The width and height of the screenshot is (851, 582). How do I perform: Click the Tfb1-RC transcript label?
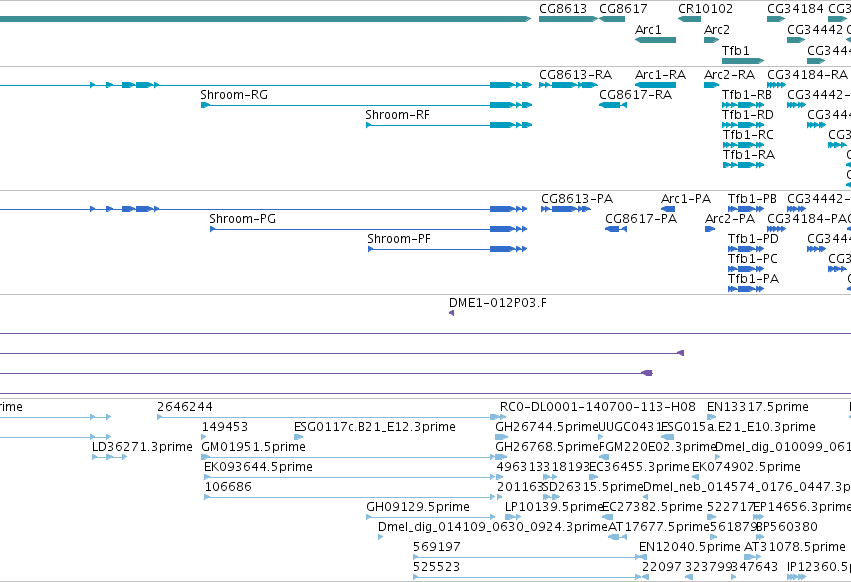tap(748, 135)
